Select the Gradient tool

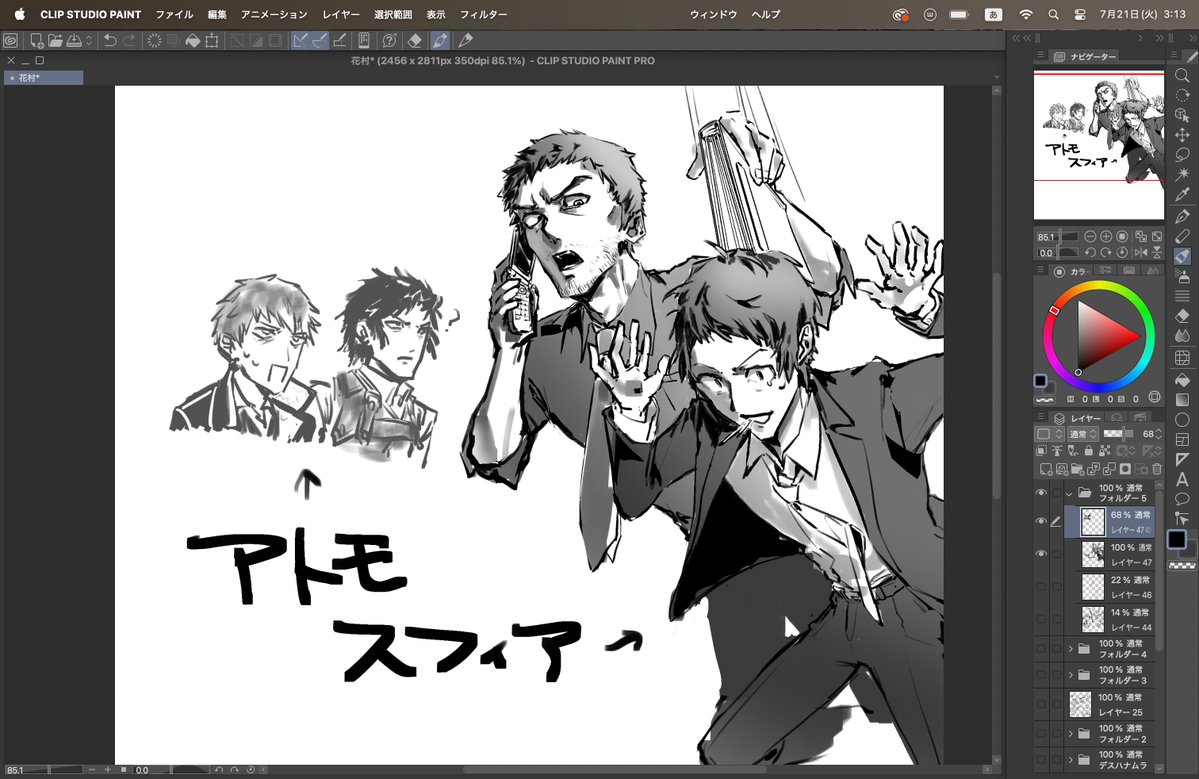[1182, 399]
